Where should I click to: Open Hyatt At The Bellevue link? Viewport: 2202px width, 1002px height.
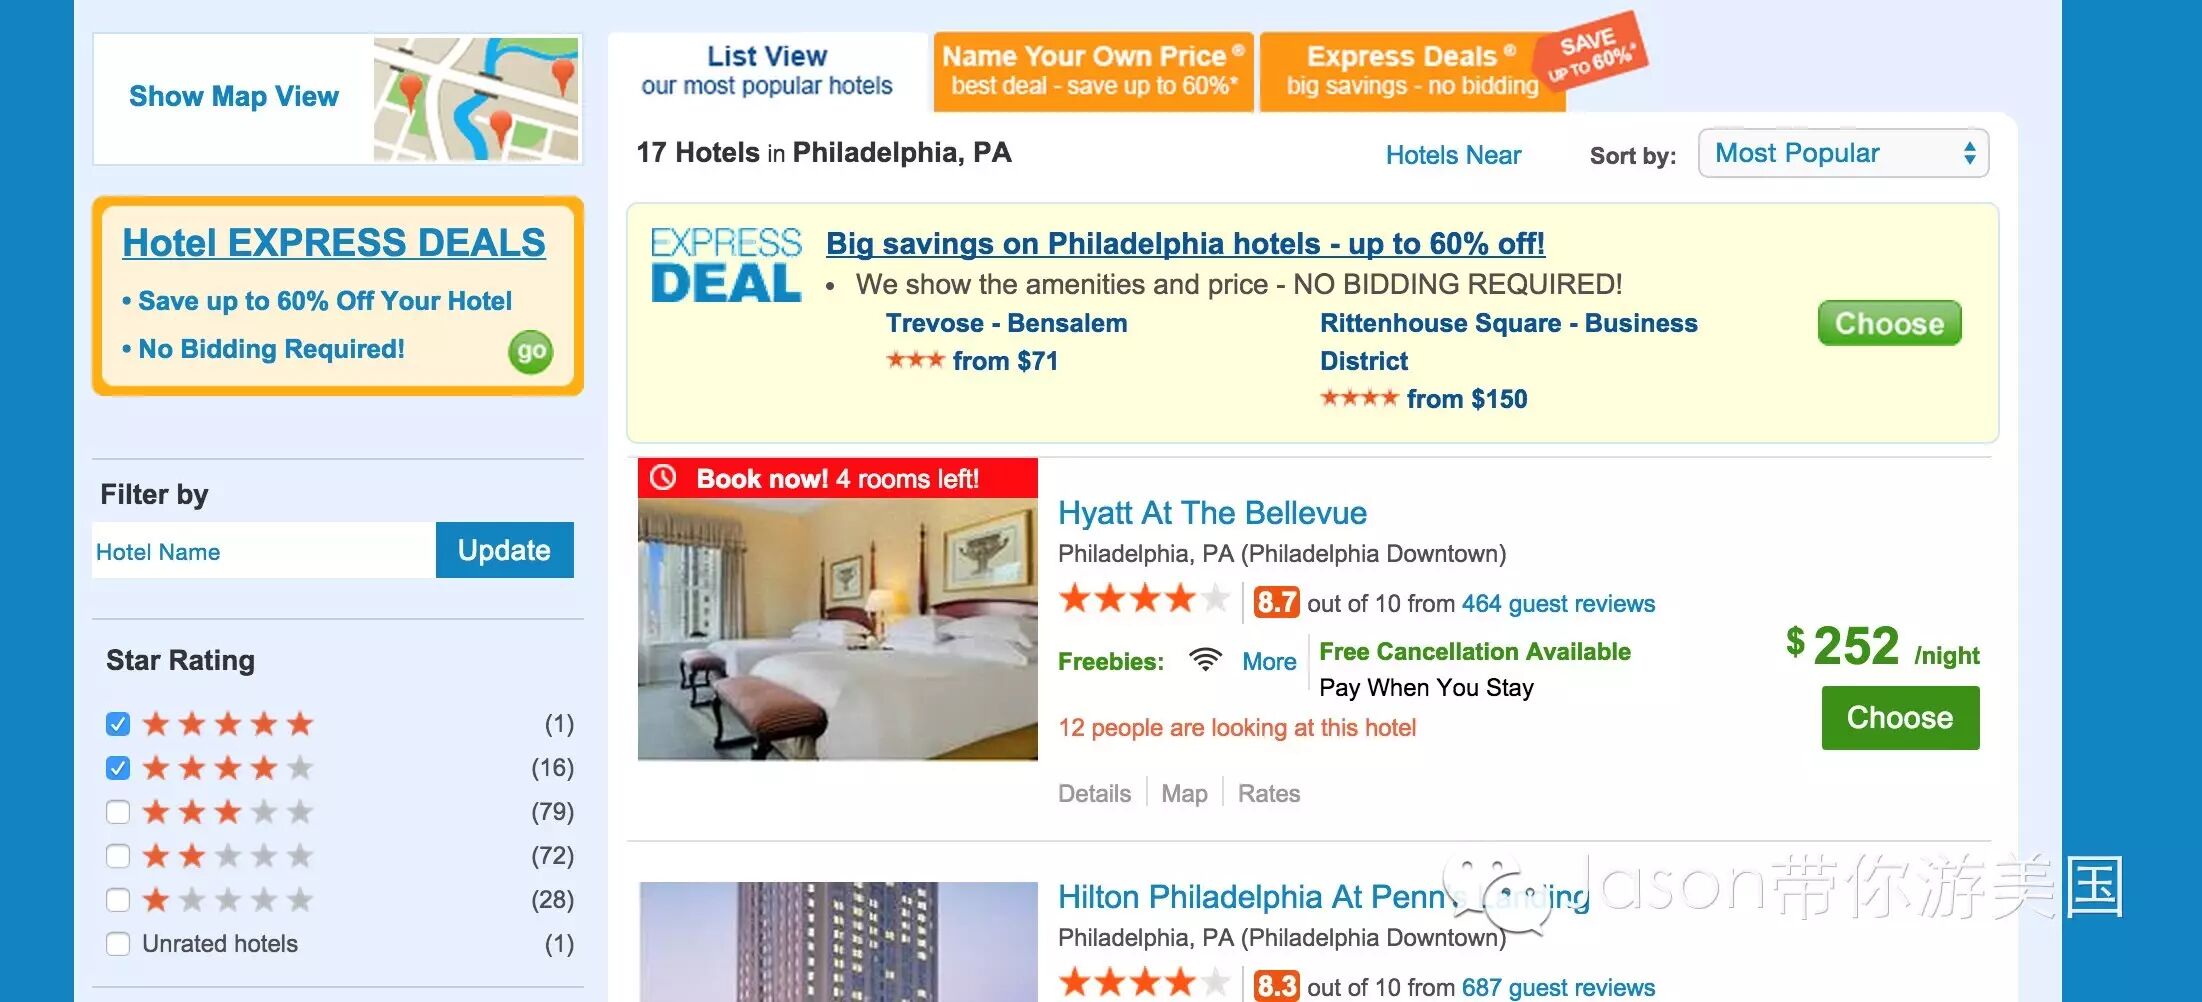1212,513
